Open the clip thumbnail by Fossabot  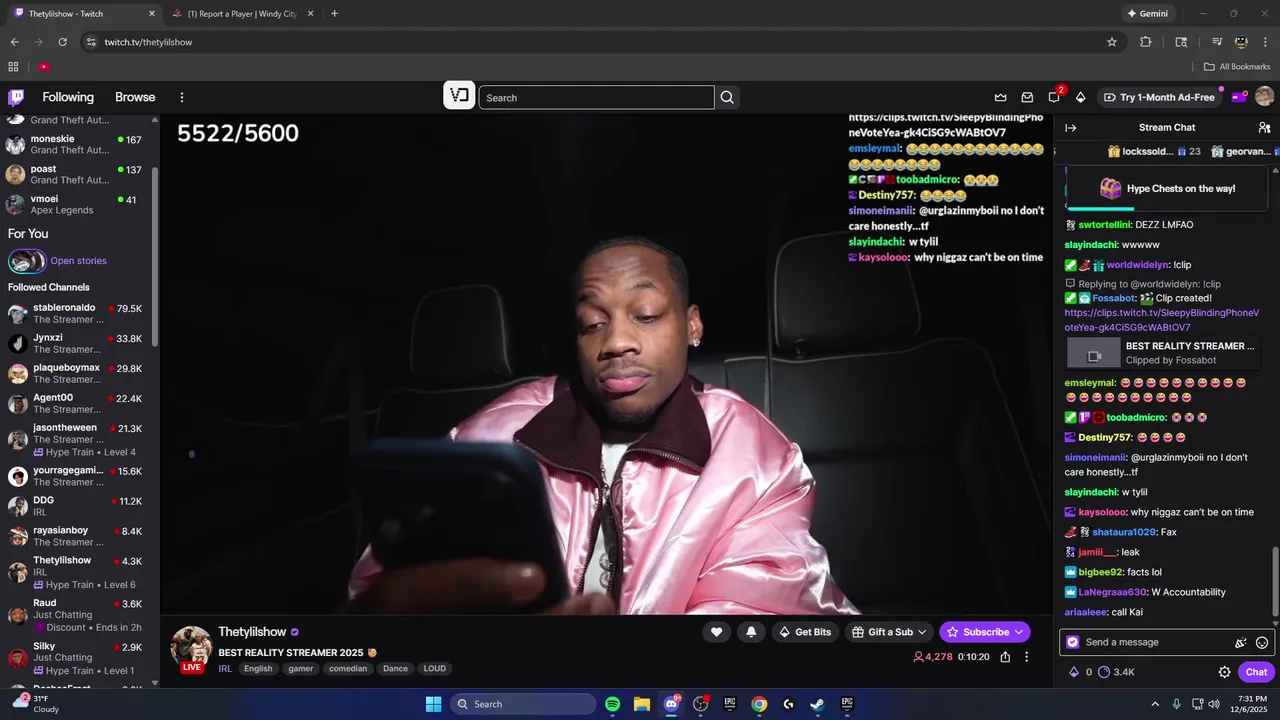point(1094,353)
